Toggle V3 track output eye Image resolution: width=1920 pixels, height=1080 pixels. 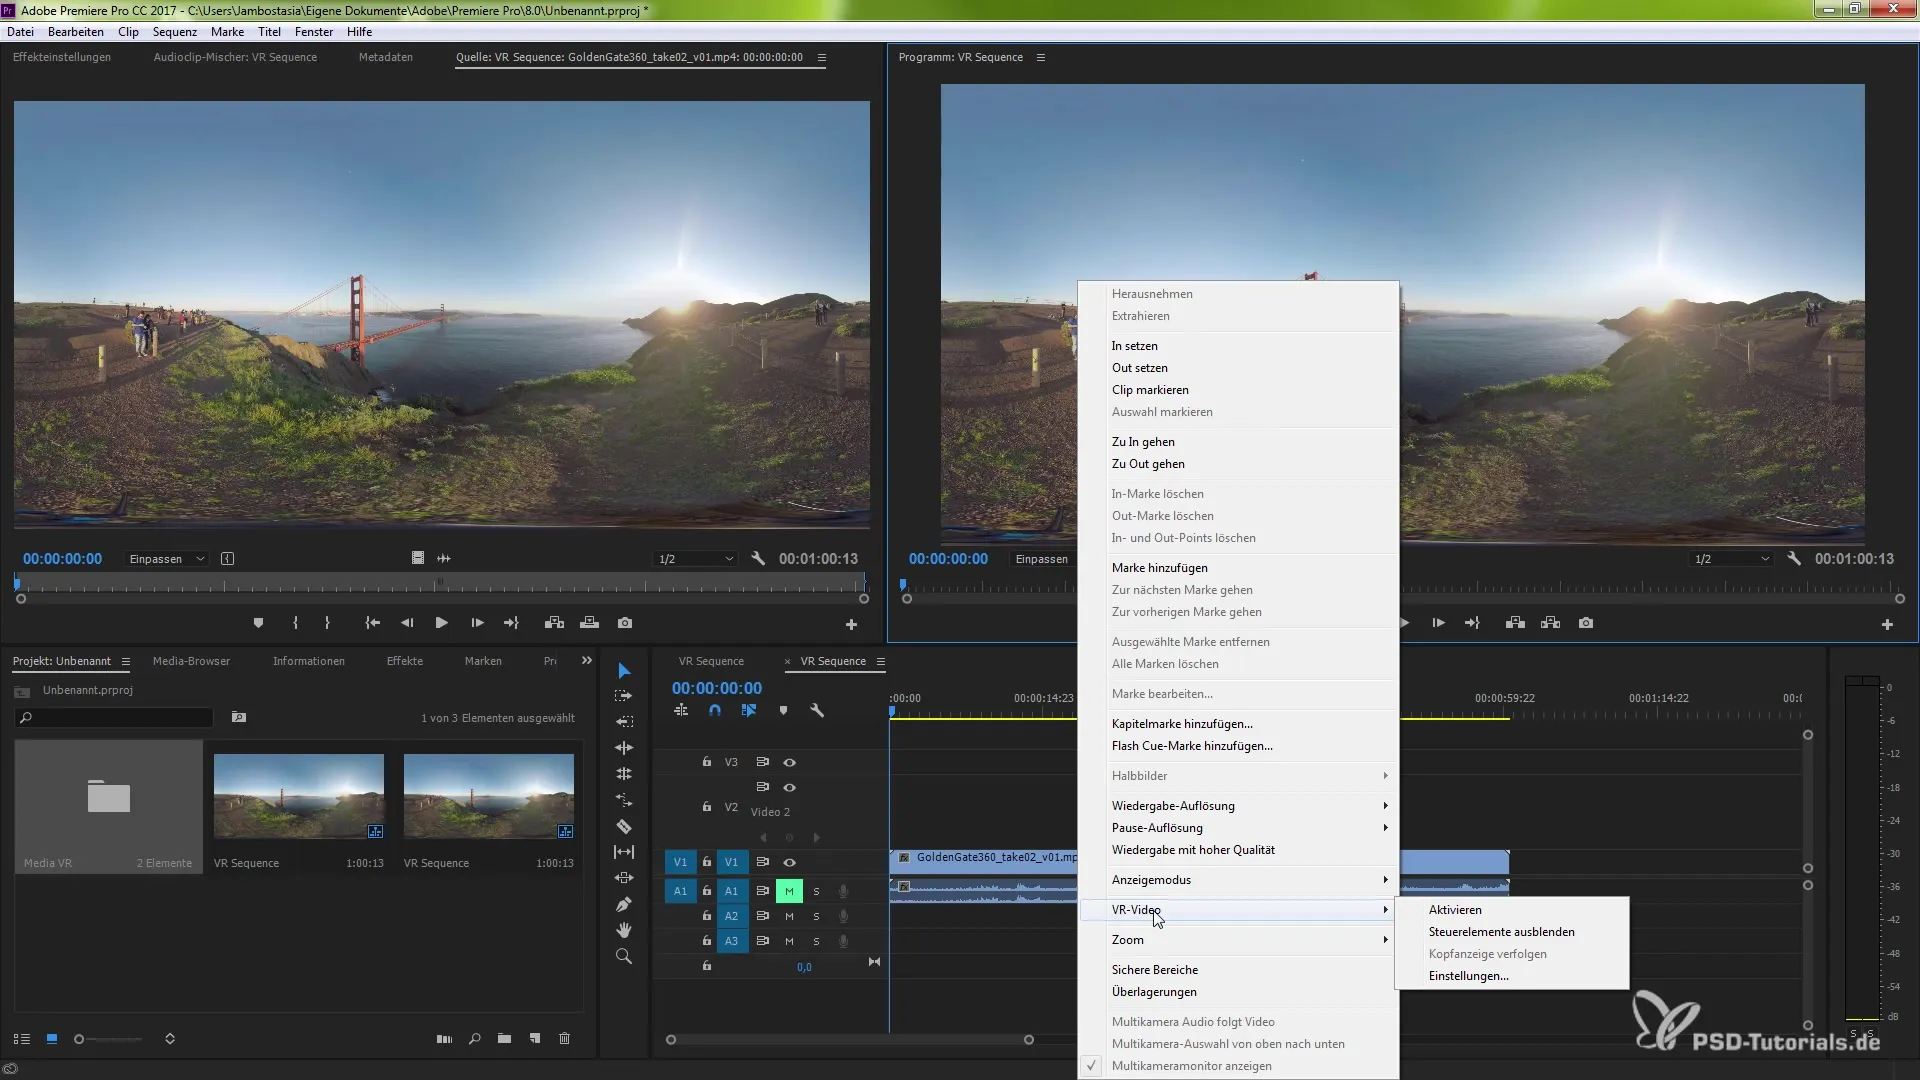click(x=790, y=762)
